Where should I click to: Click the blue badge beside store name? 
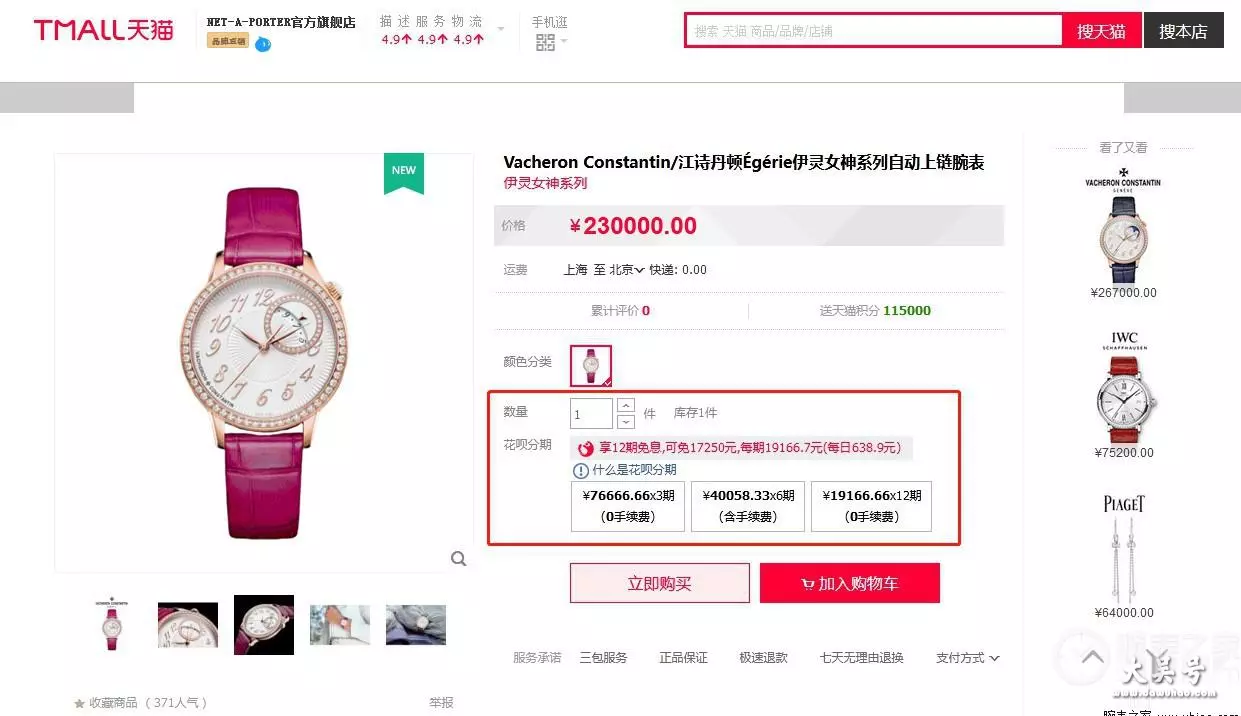[x=263, y=44]
